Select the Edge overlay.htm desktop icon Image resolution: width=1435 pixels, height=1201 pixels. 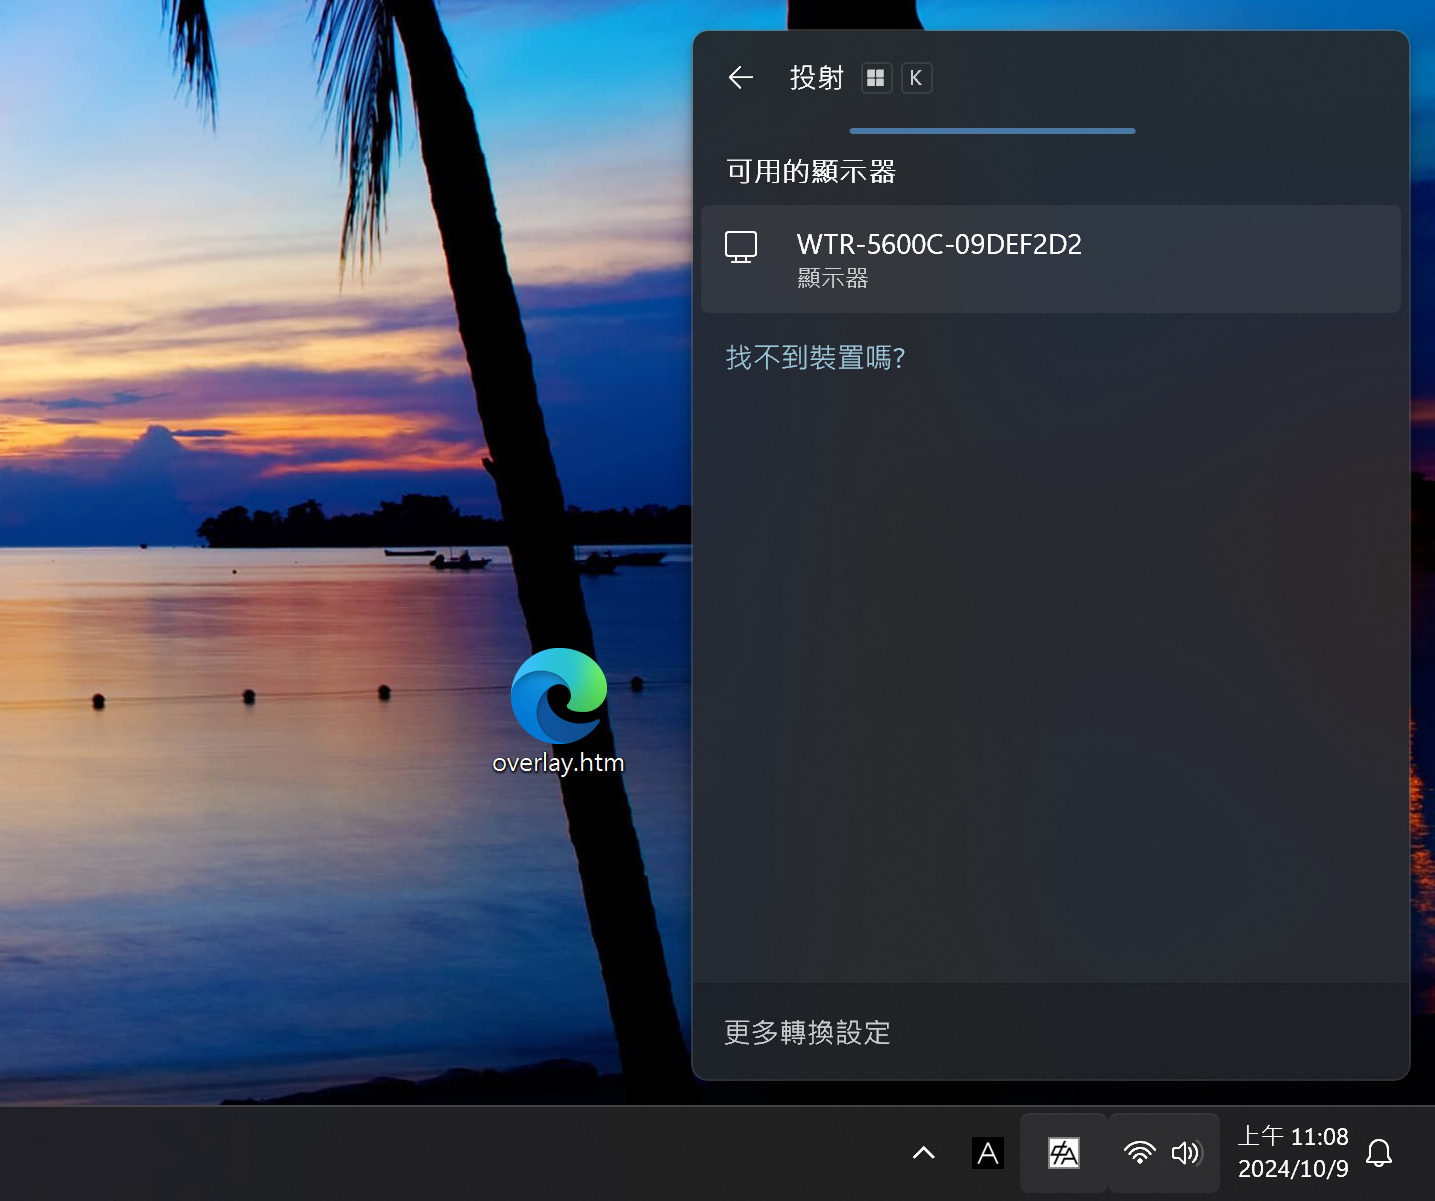point(558,696)
